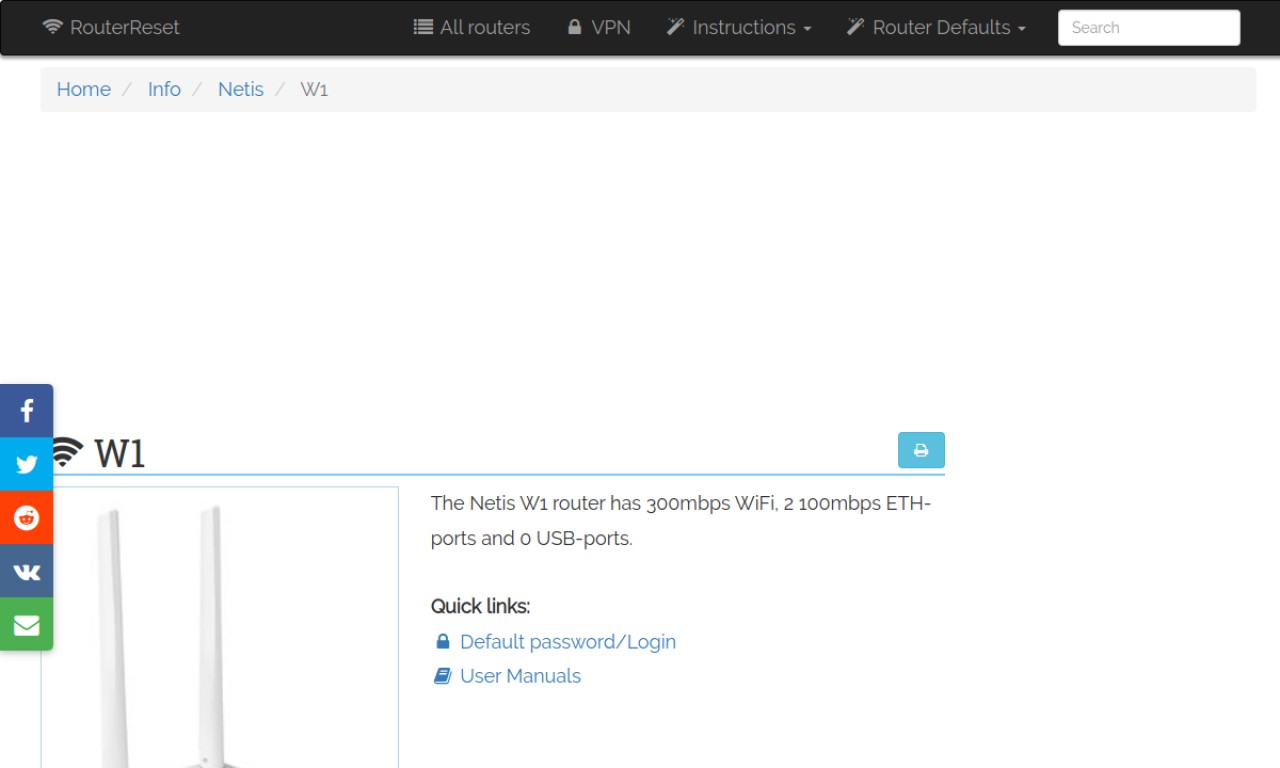Image resolution: width=1280 pixels, height=768 pixels.
Task: Click the W1 page heading
Action: coord(120,453)
